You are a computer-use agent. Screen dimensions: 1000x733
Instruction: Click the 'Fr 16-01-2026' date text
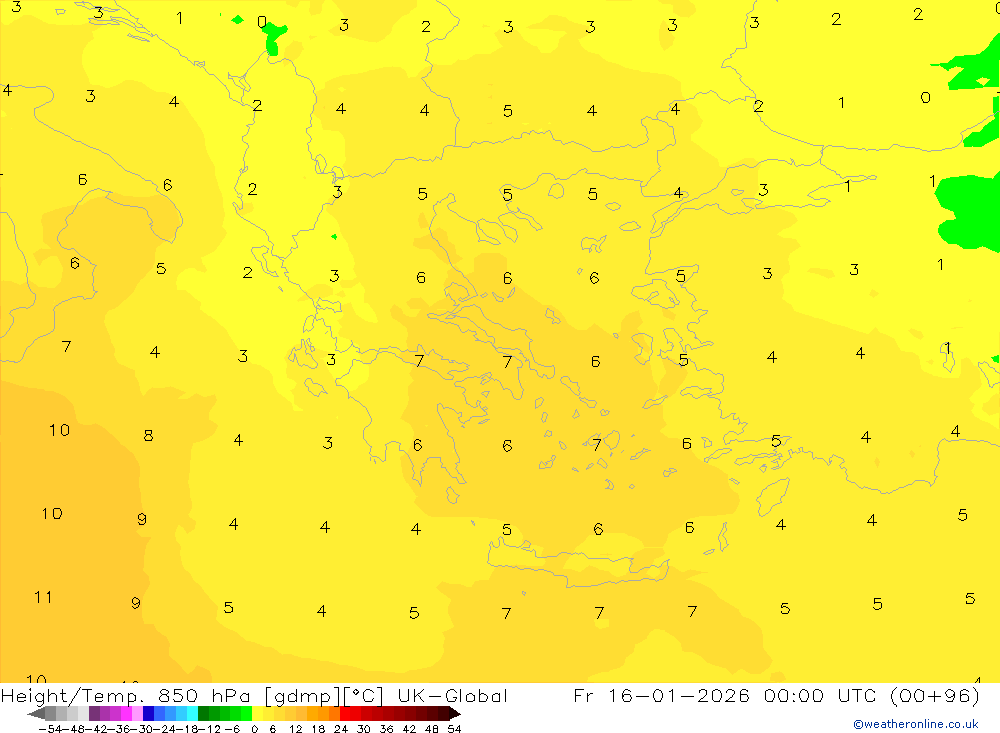tap(661, 695)
